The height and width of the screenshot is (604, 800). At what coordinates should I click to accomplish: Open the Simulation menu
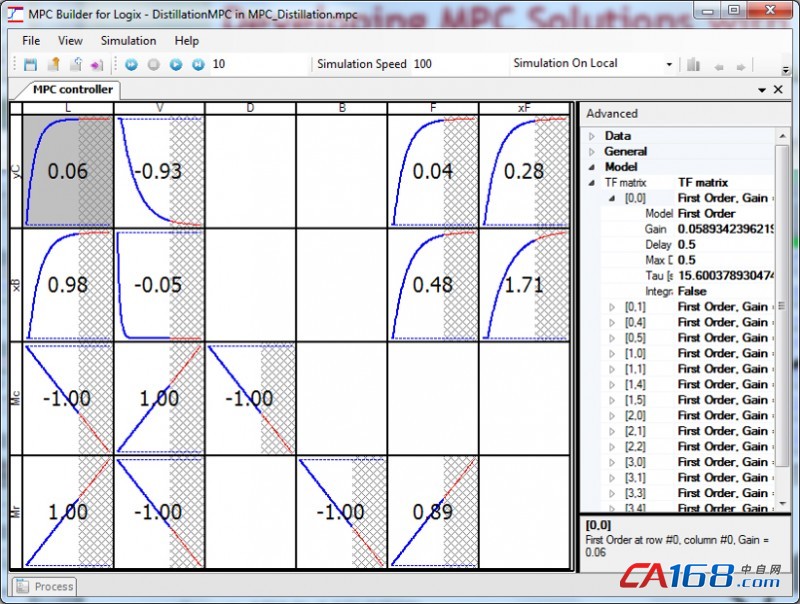[128, 41]
